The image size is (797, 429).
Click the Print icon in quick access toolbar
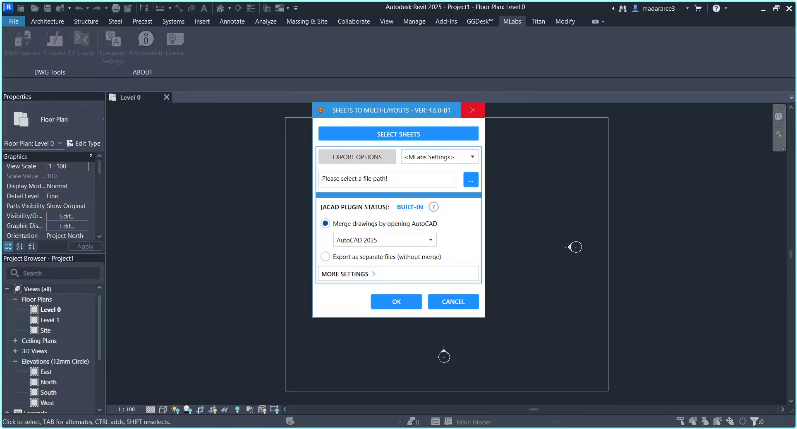(116, 8)
